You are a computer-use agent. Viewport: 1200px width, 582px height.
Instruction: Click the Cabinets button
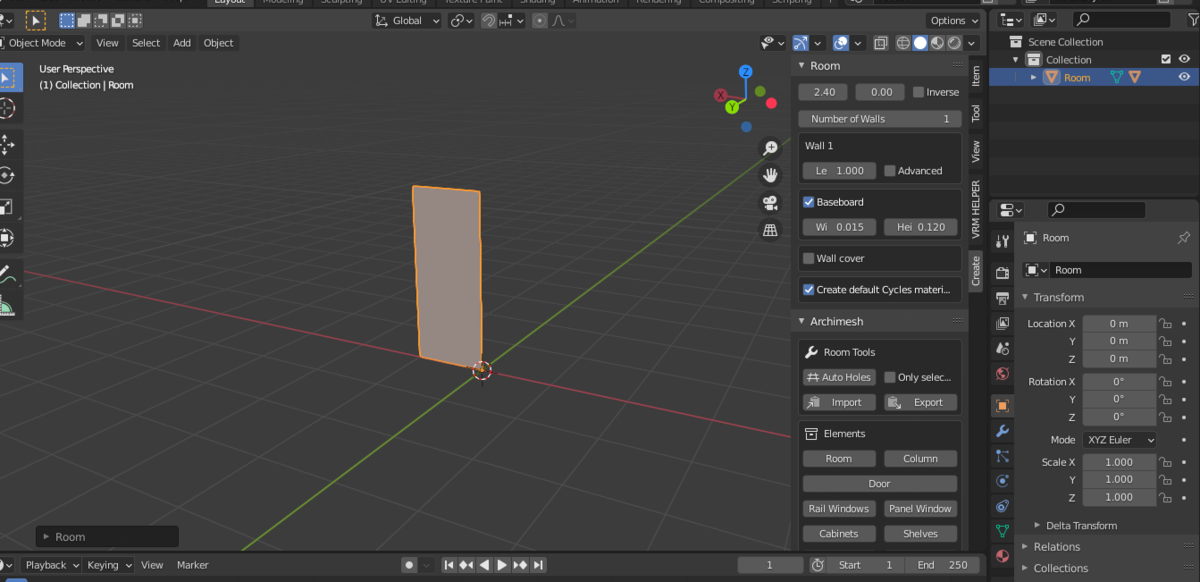coord(839,534)
